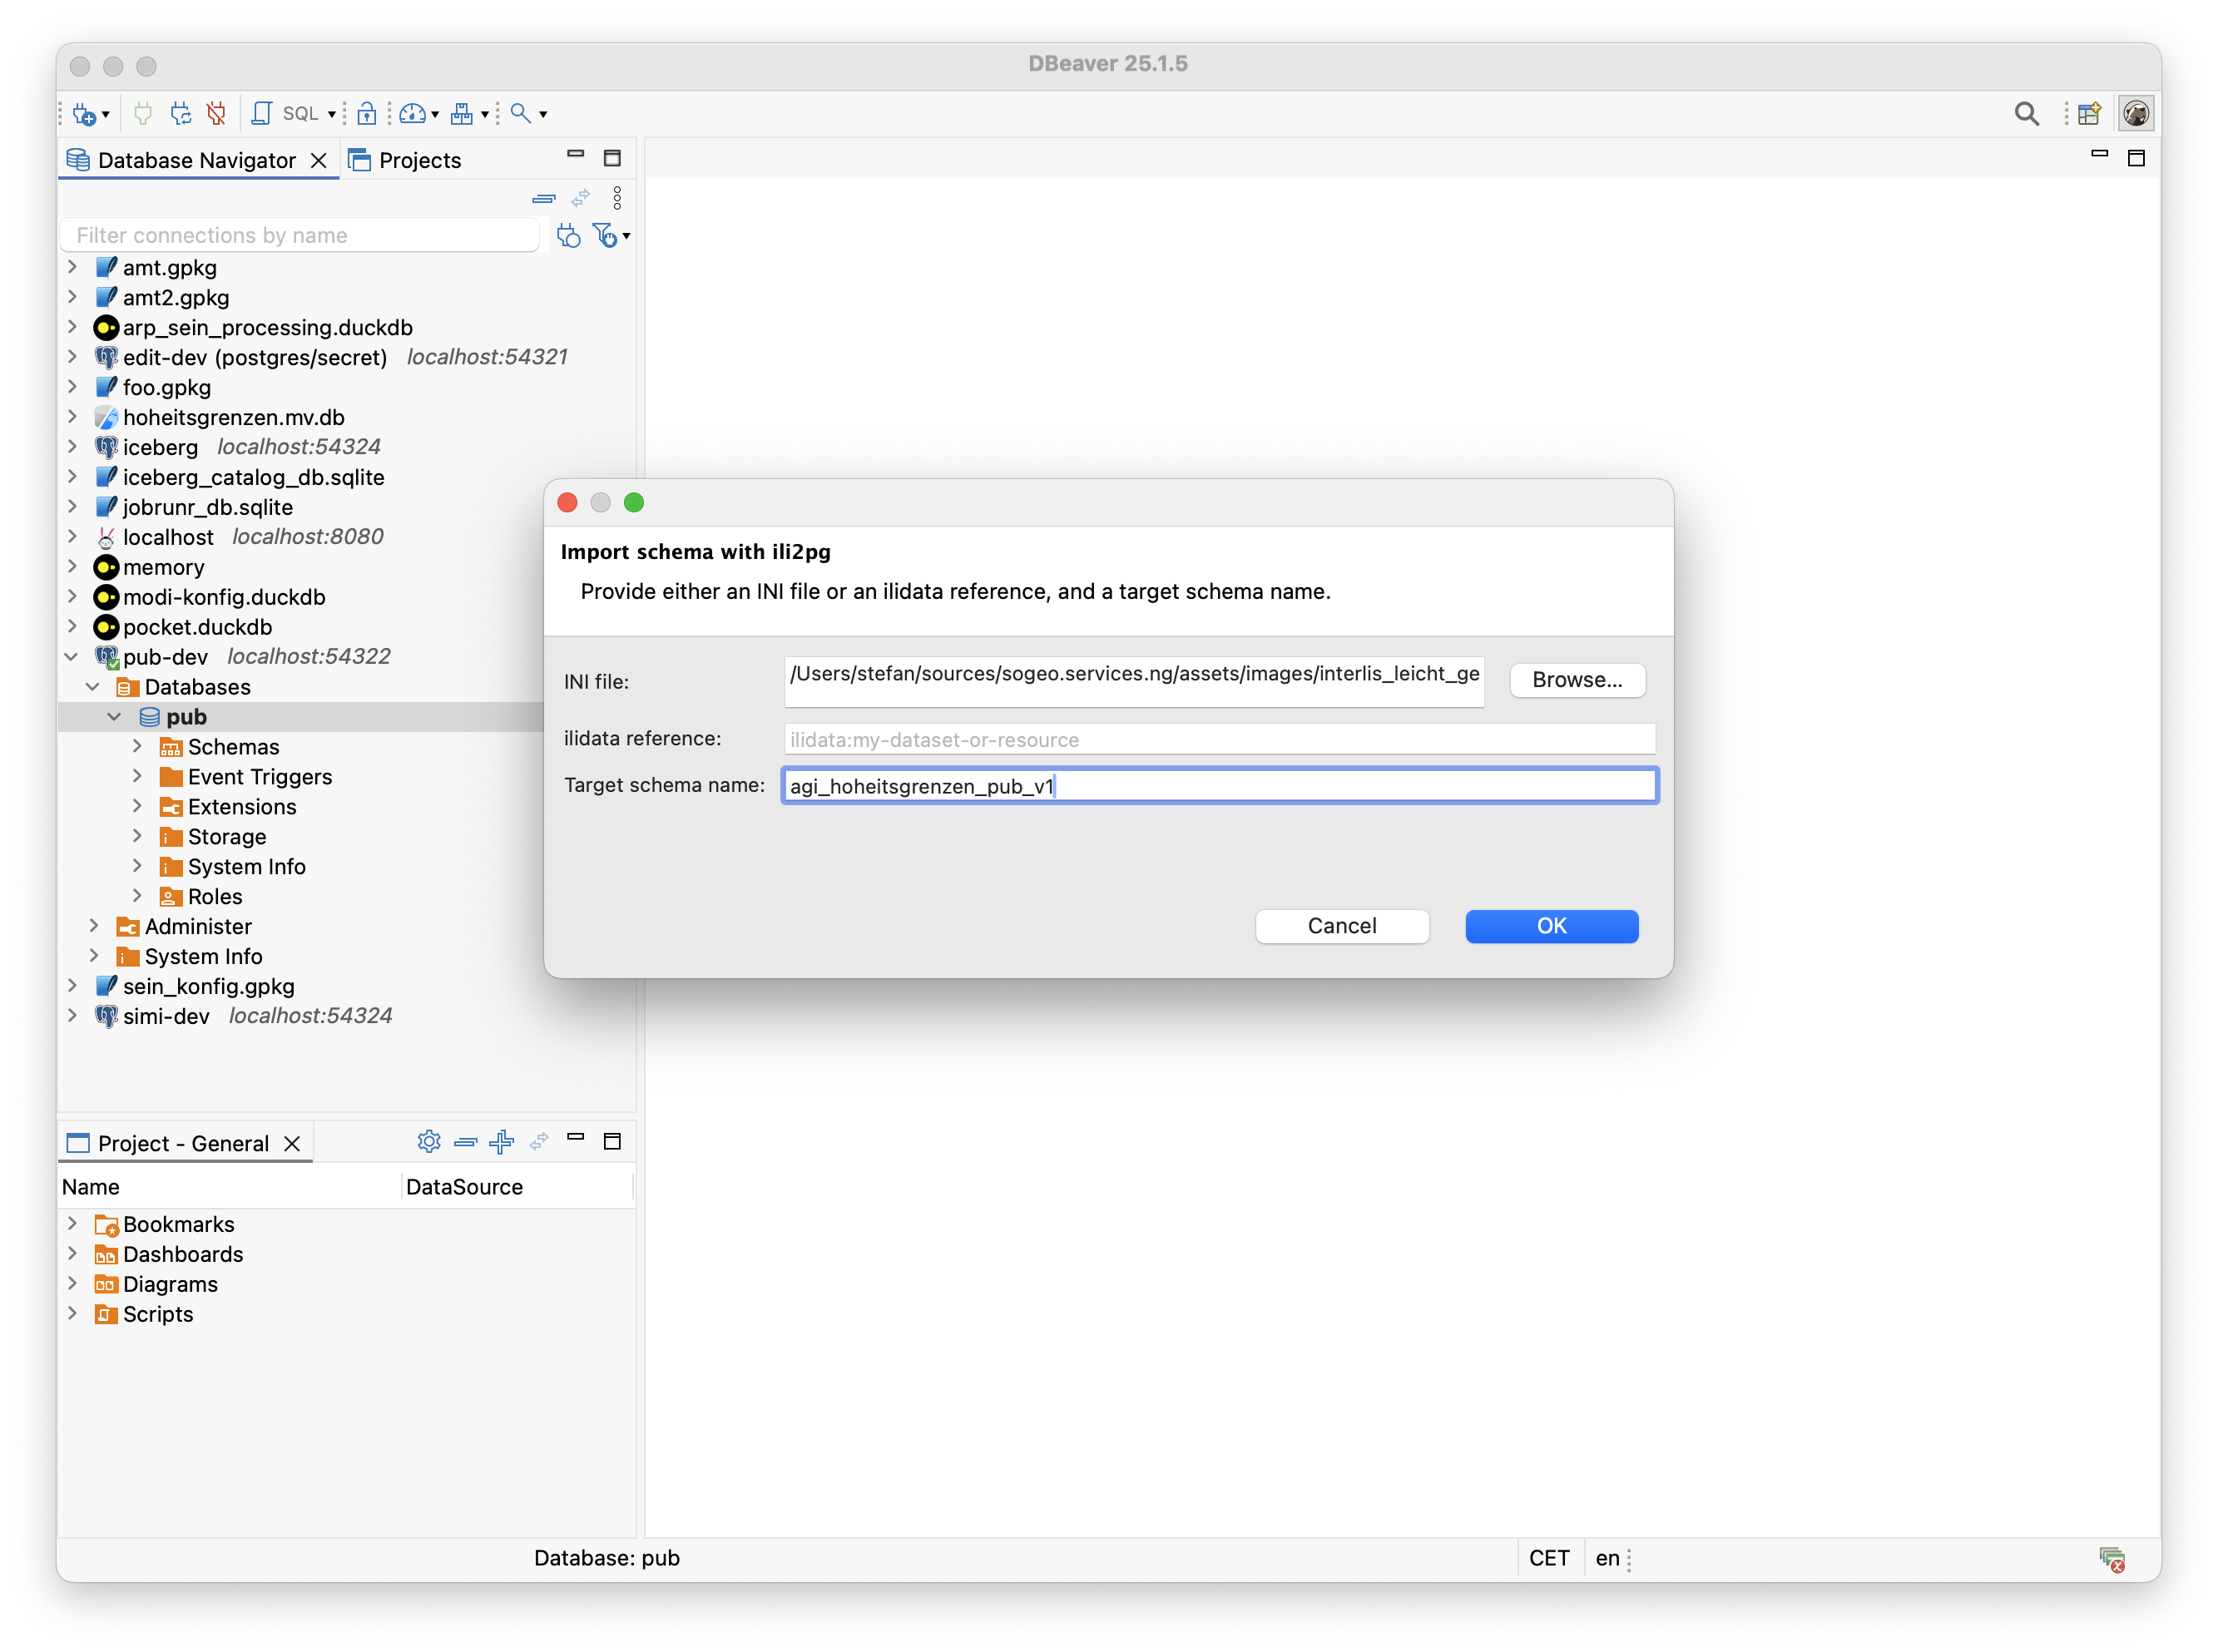
Task: Select the edit-dev (postgres/secret) connection
Action: point(254,357)
